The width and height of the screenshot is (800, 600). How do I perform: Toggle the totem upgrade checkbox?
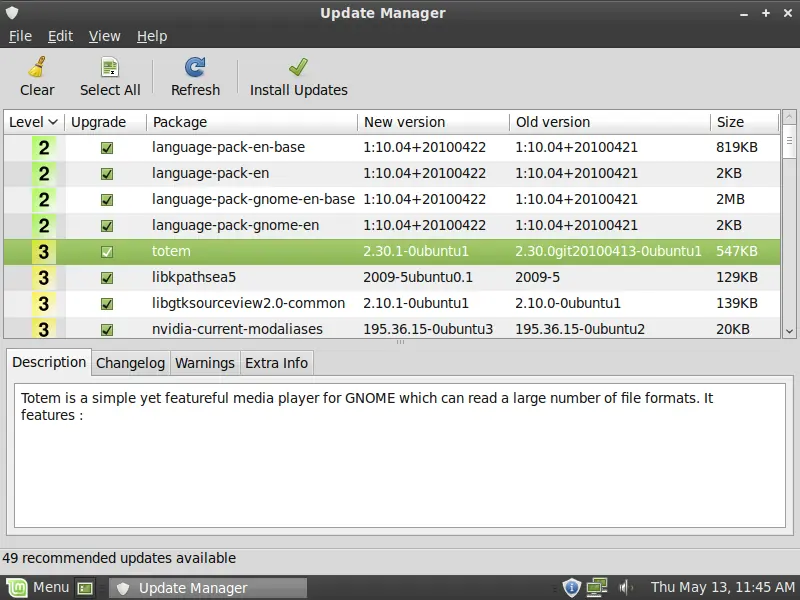tap(107, 252)
